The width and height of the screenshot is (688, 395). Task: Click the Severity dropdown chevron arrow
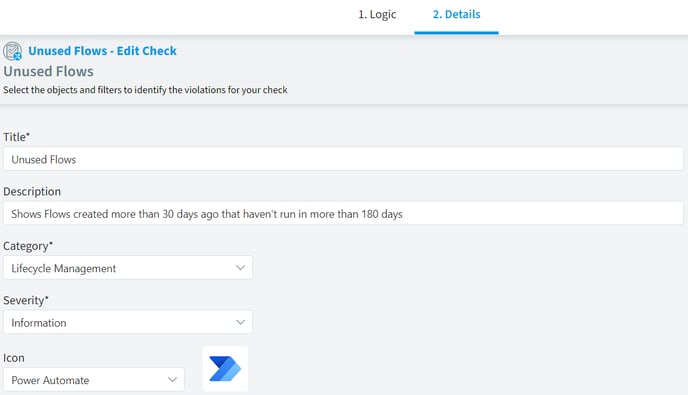[240, 322]
